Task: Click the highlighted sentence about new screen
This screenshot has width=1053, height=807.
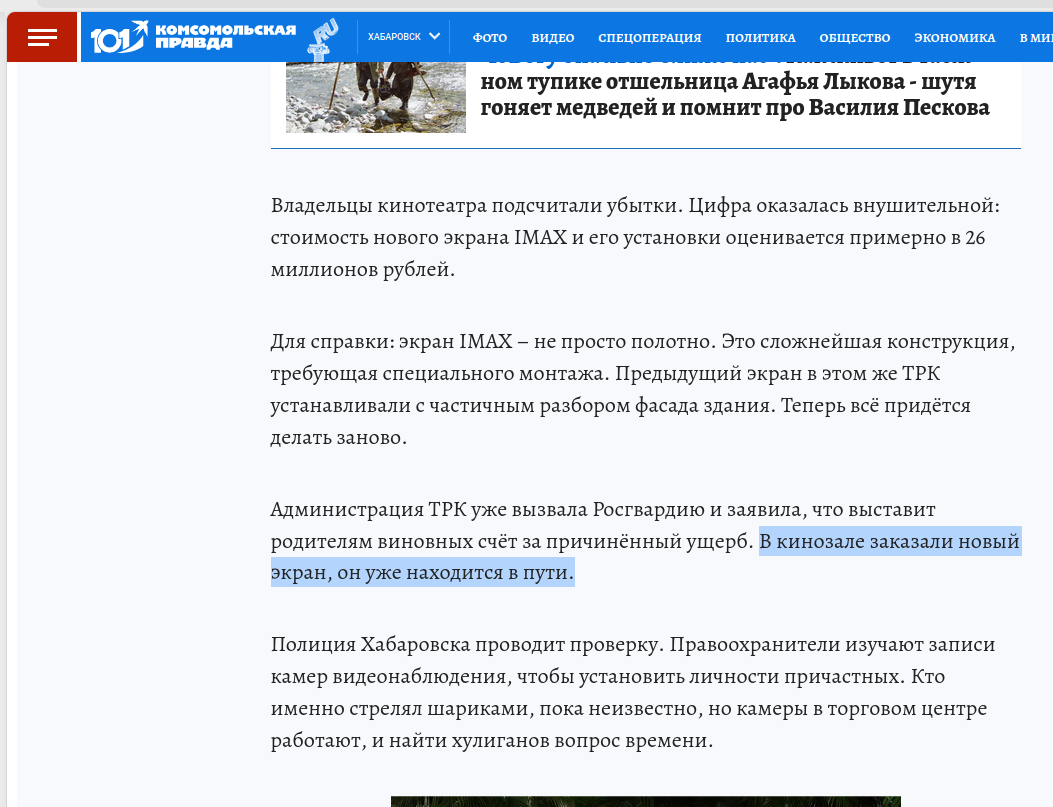Action: (645, 557)
